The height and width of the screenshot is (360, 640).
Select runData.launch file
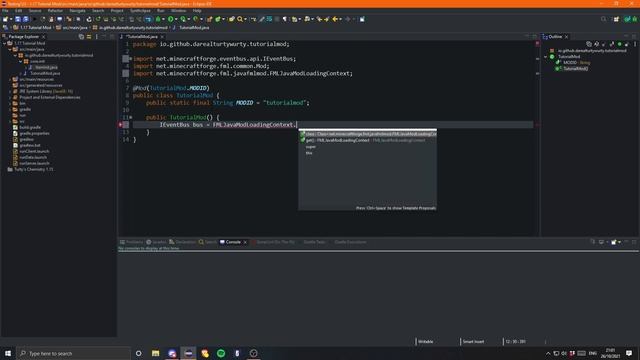[x=33, y=157]
